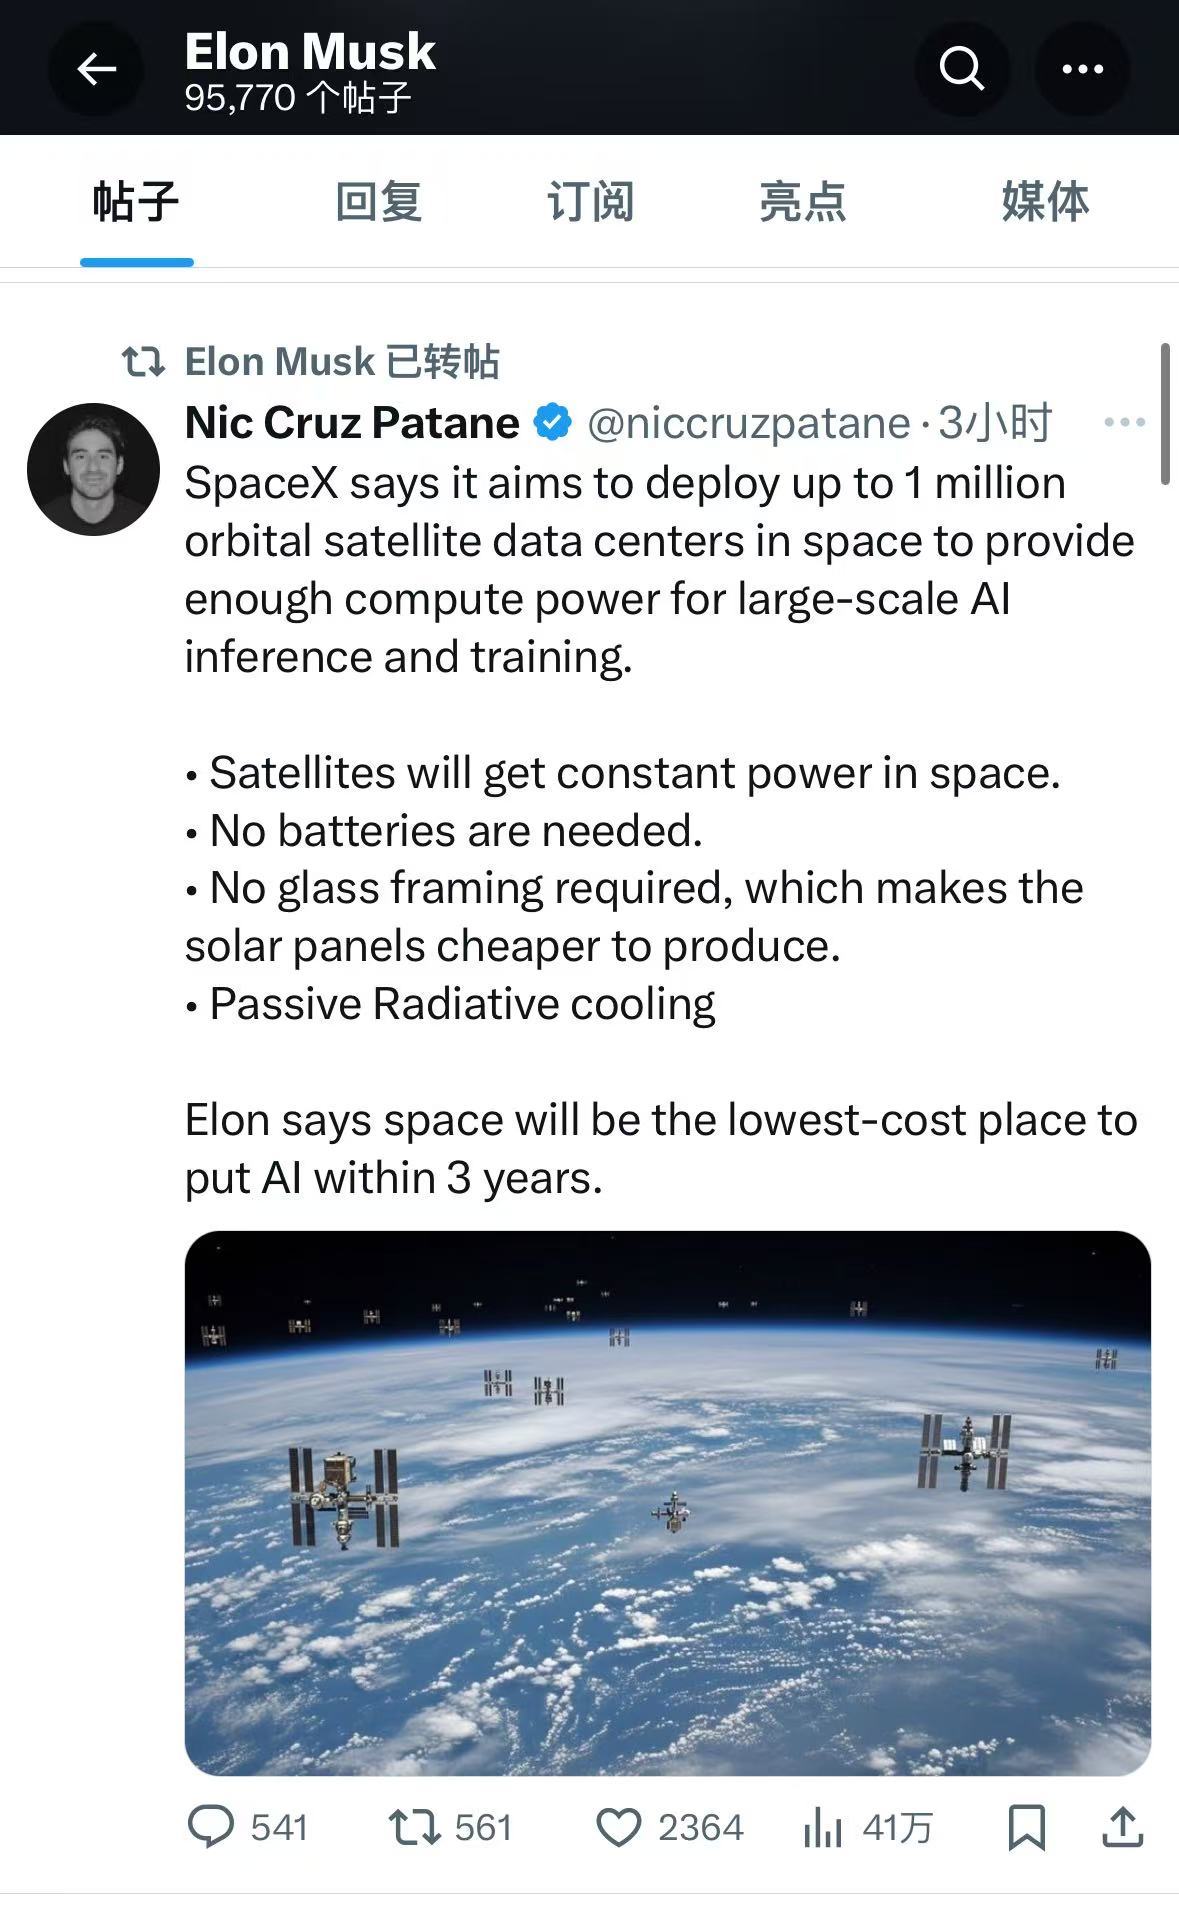Open the profile header more options menu
Image resolution: width=1179 pixels, height=1918 pixels.
[1083, 68]
